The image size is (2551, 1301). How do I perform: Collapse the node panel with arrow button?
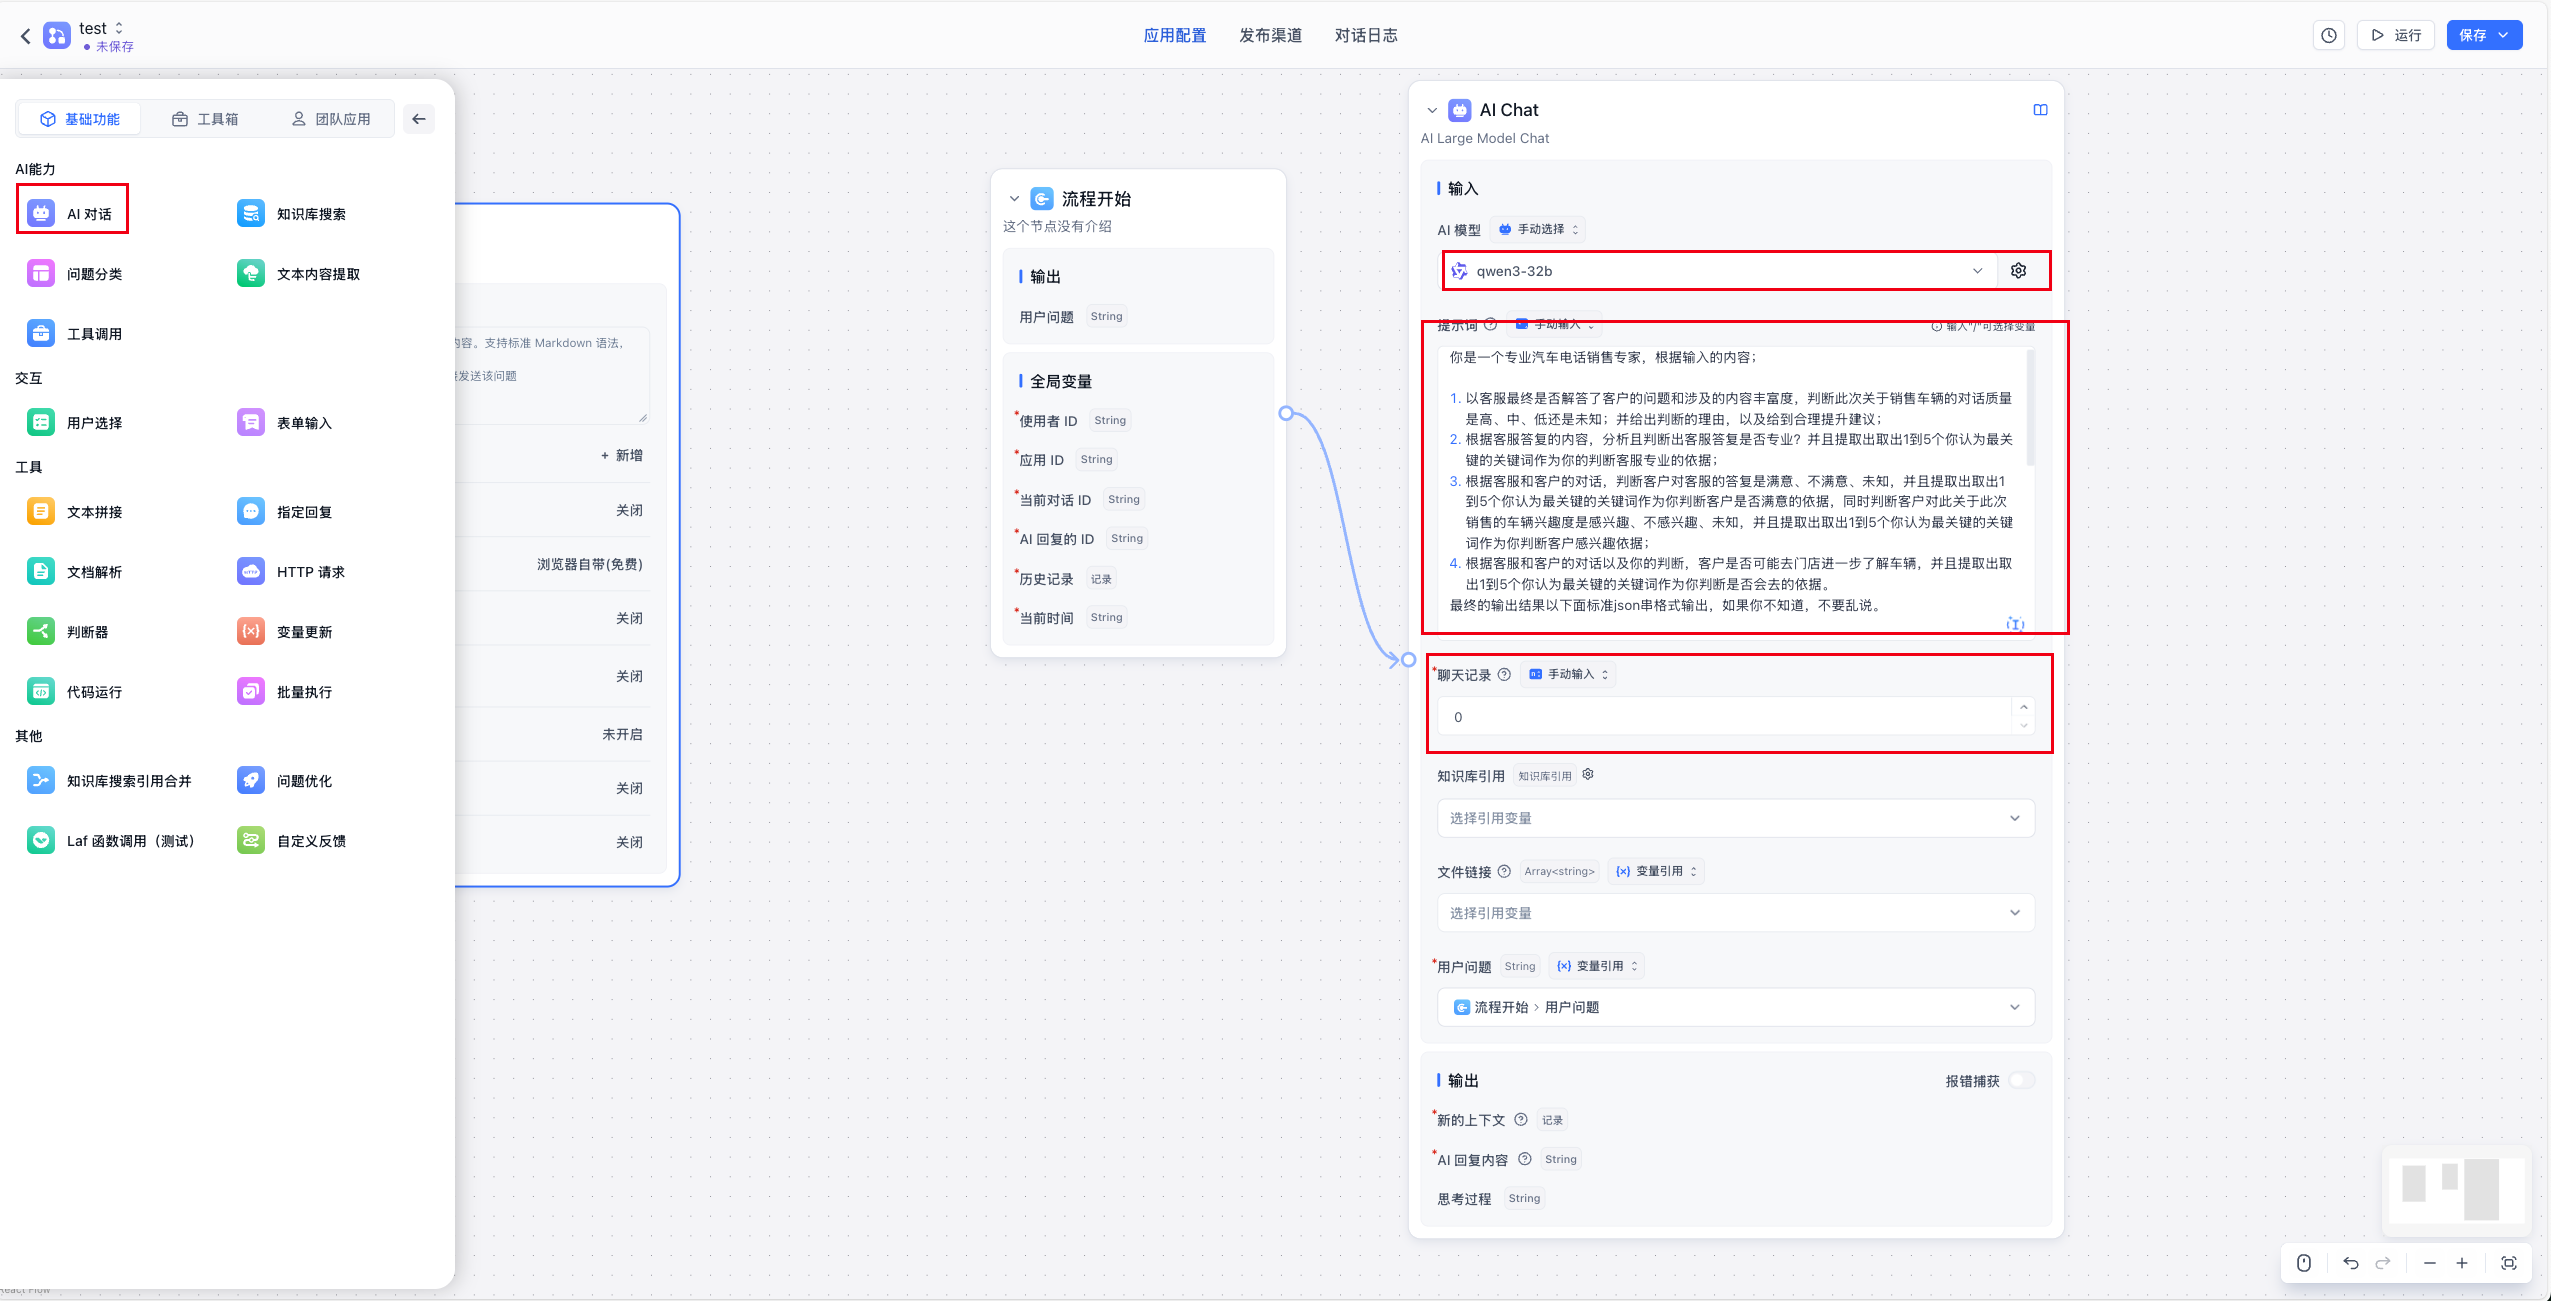point(419,119)
